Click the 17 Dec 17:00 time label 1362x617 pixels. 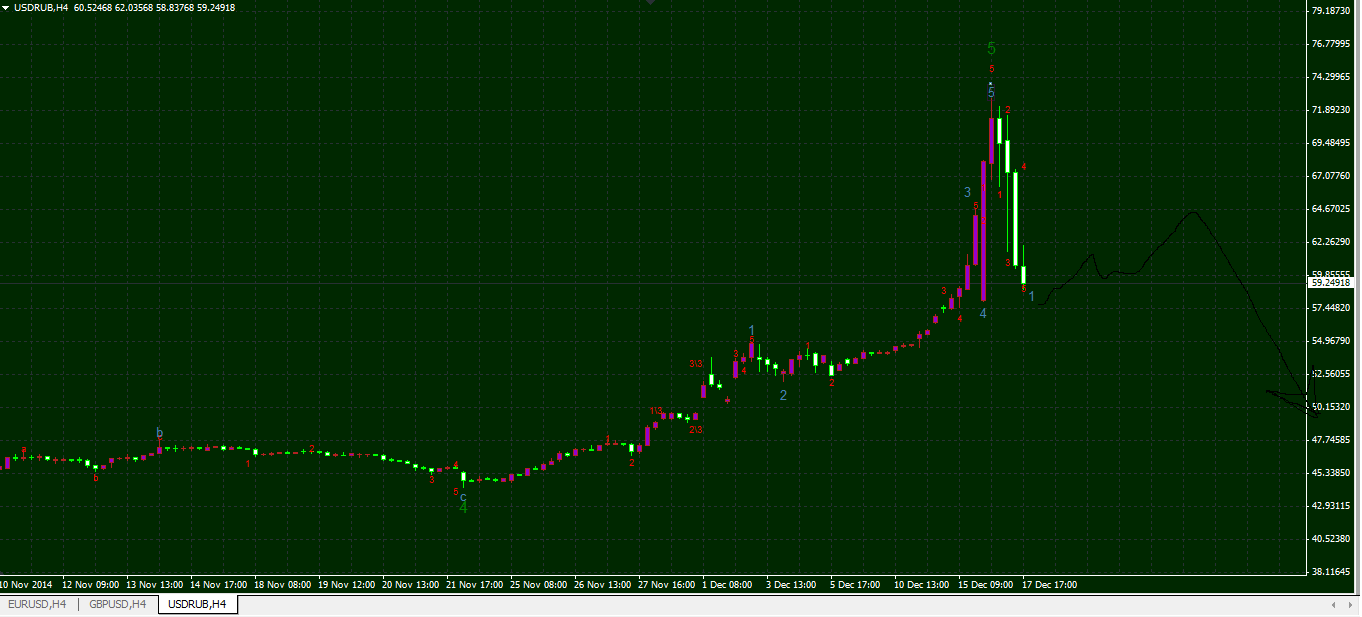(x=1050, y=584)
